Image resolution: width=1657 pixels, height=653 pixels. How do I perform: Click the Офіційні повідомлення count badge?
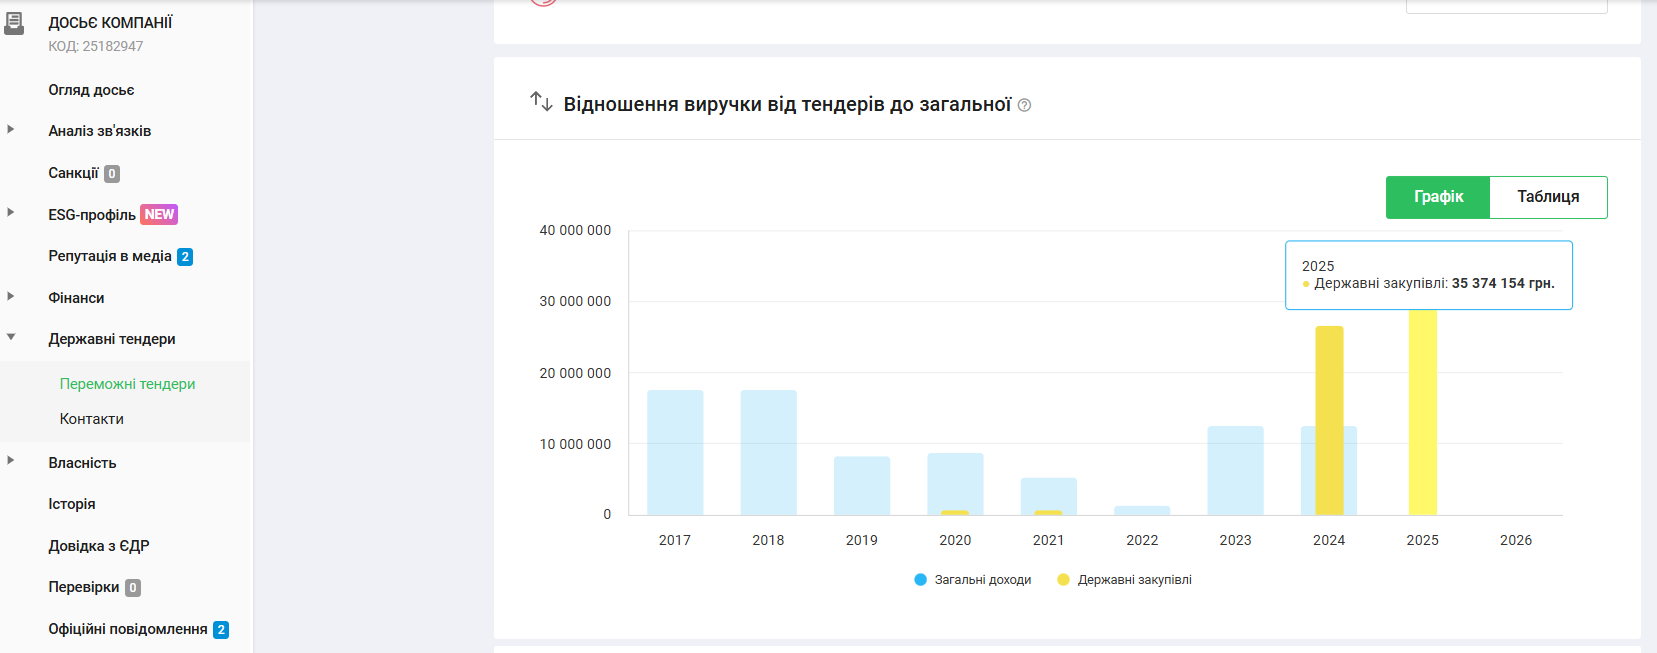click(x=221, y=630)
